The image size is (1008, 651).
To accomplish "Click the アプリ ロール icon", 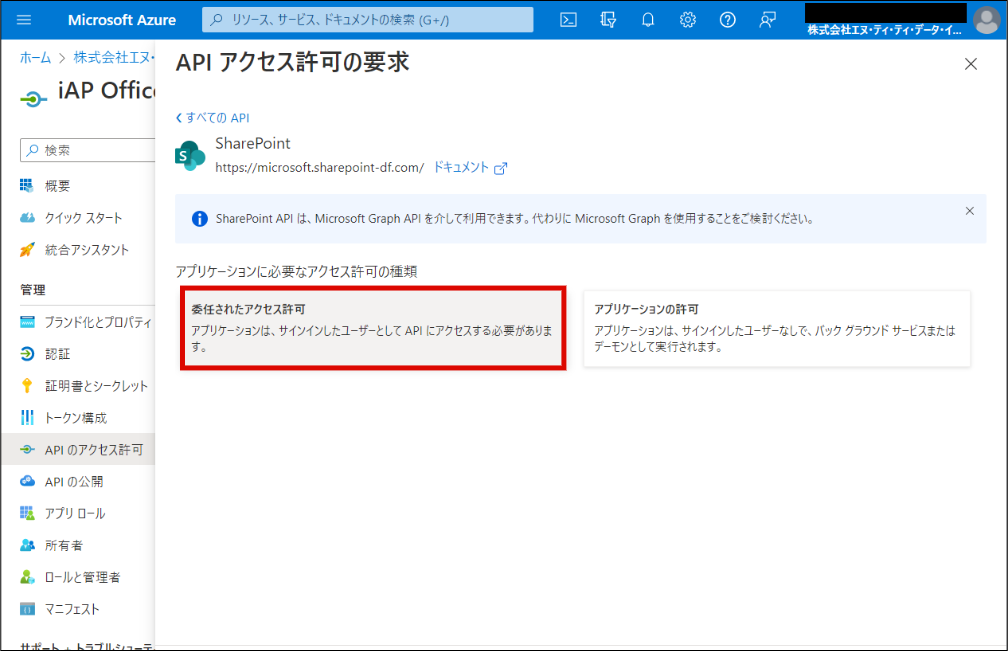I will [27, 513].
